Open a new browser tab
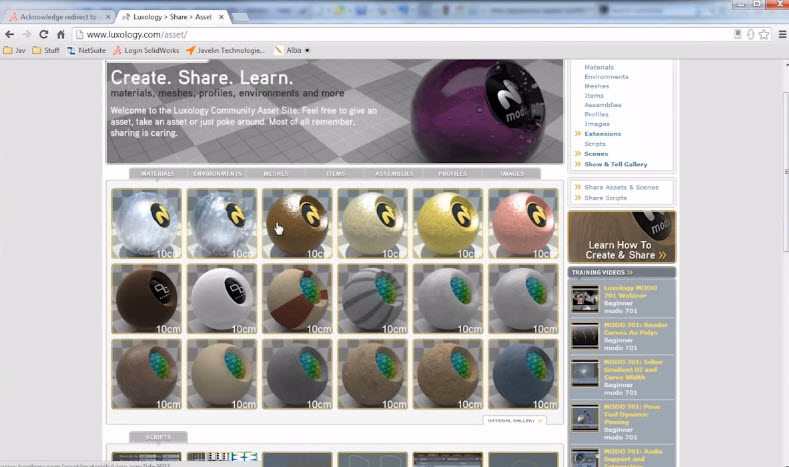Viewport: 789px width, 467px height. (241, 17)
